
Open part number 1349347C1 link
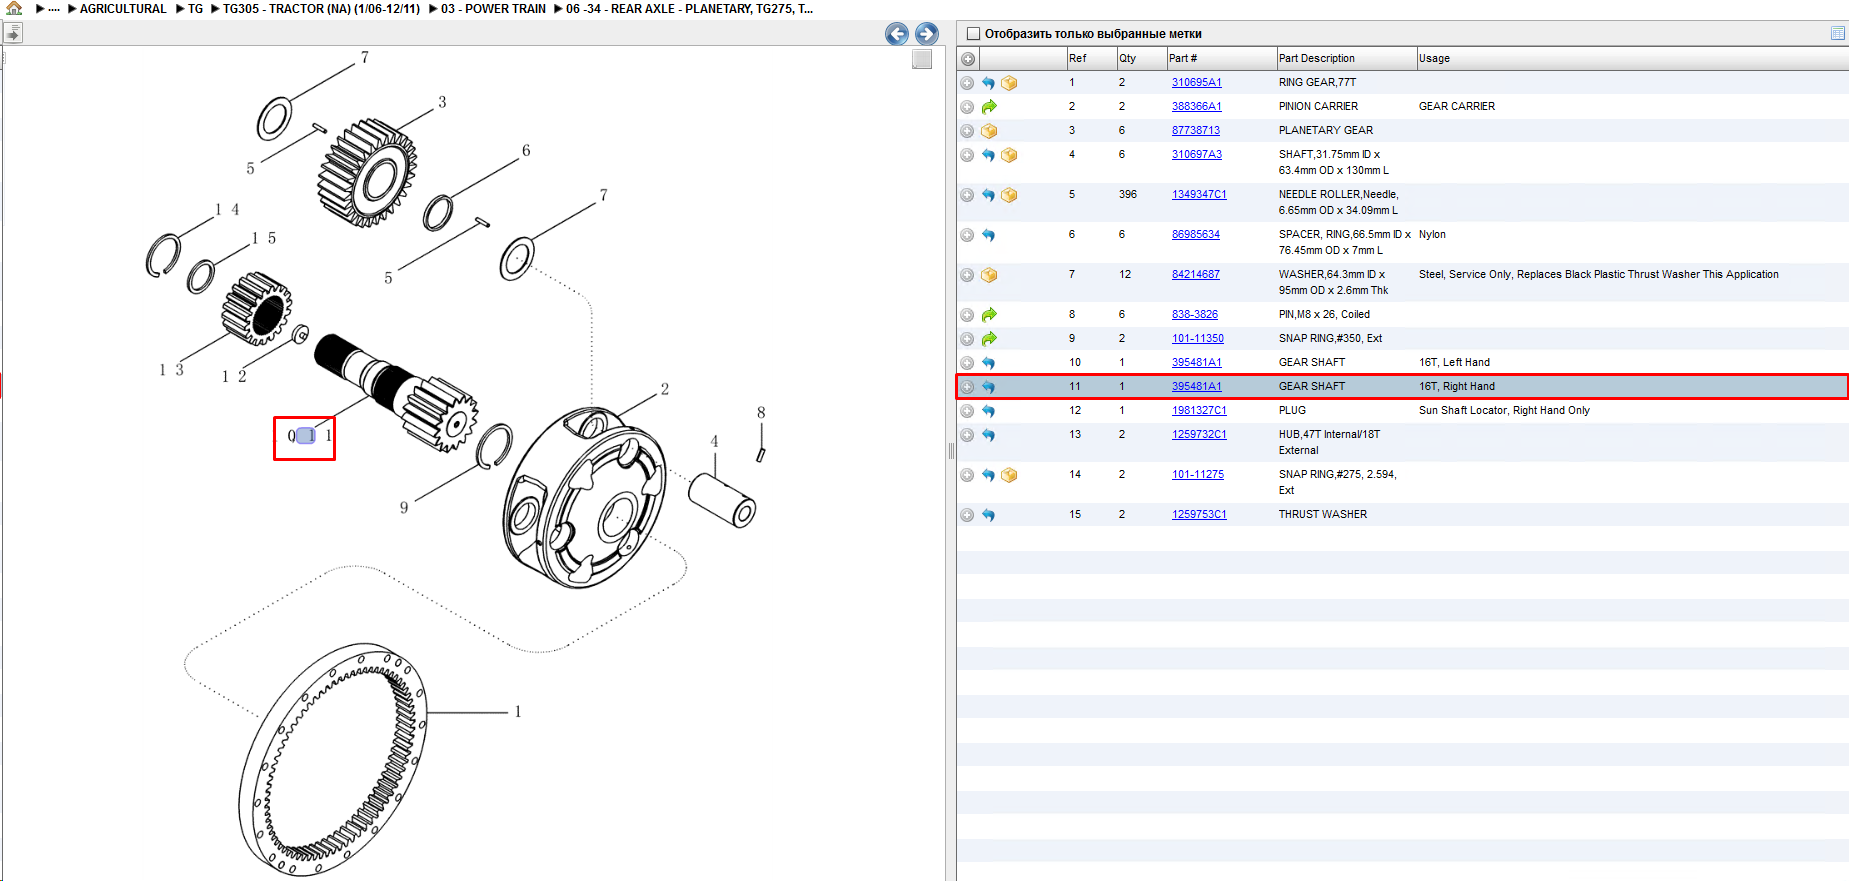click(1199, 195)
